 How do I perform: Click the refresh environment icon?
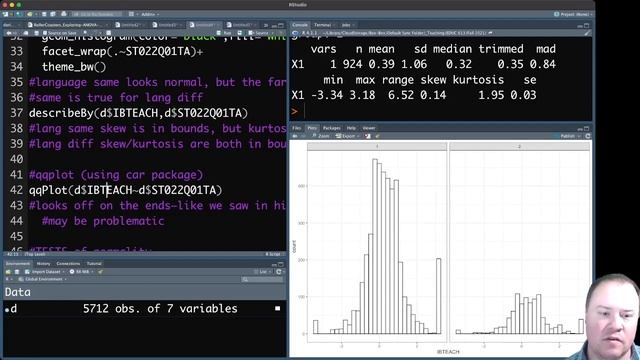[x=279, y=272]
